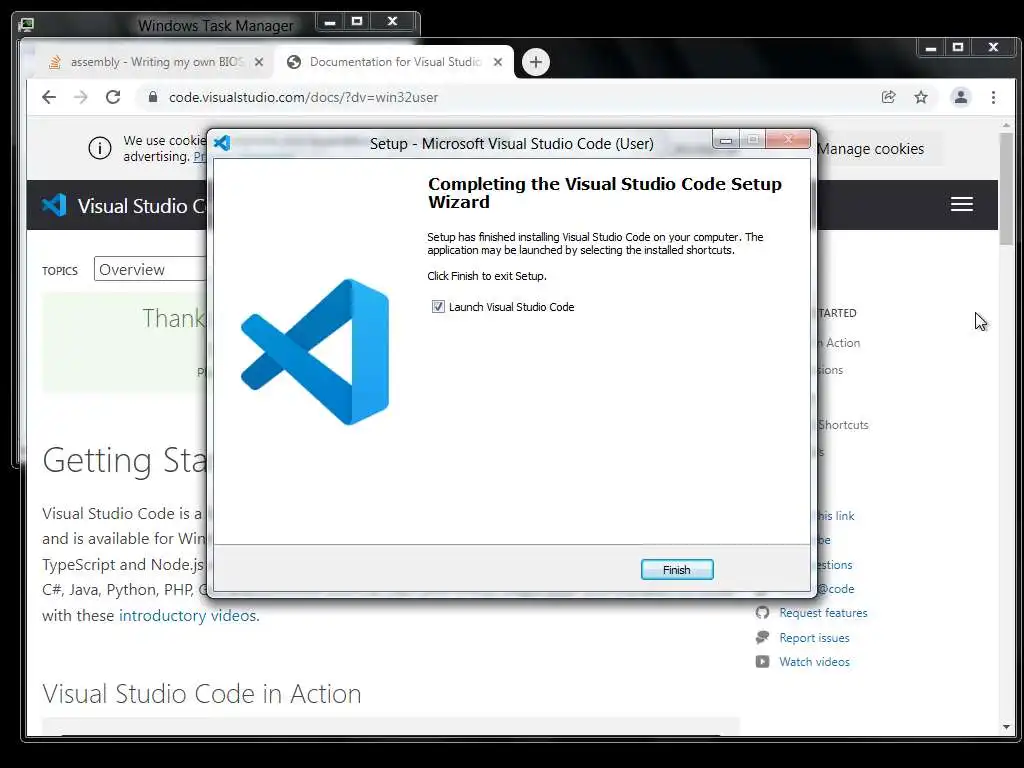Screen dimensions: 1024x768
Task: Click the browser forward arrow
Action: tap(80, 97)
